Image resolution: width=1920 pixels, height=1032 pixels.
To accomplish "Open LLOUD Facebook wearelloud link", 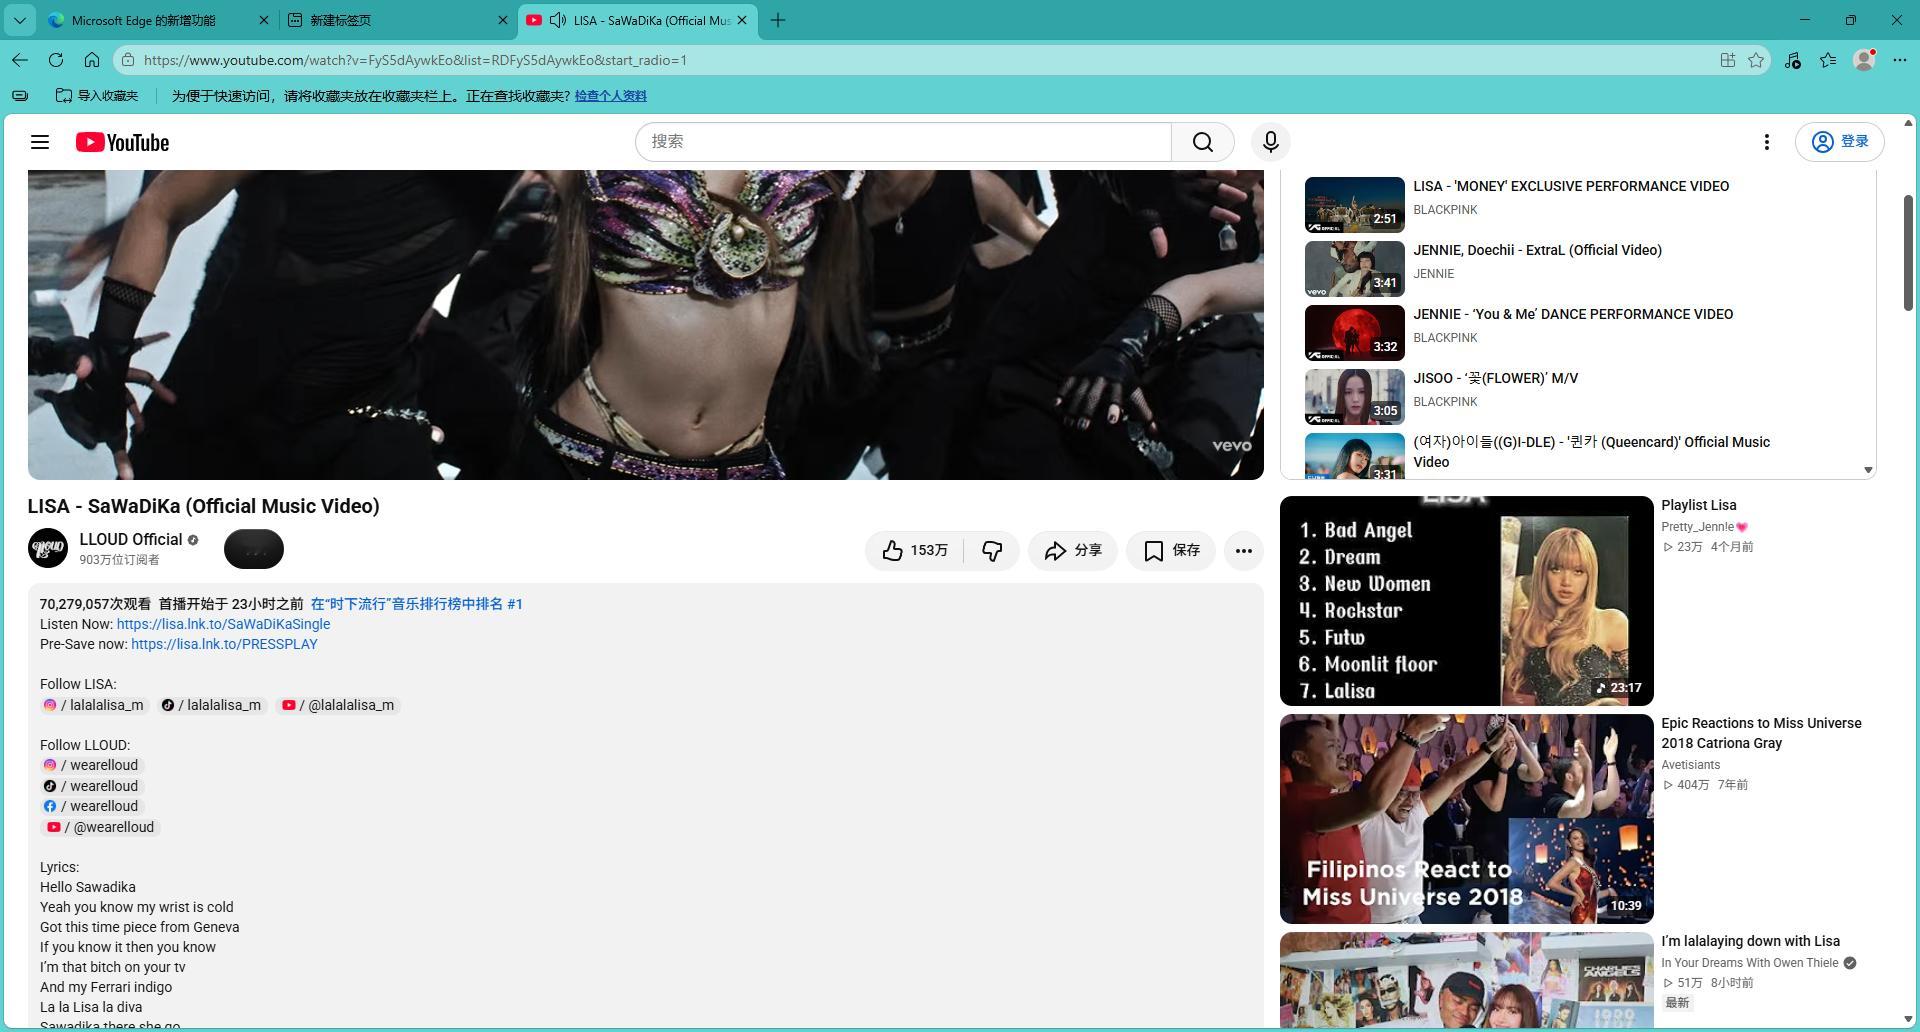I will coord(91,806).
